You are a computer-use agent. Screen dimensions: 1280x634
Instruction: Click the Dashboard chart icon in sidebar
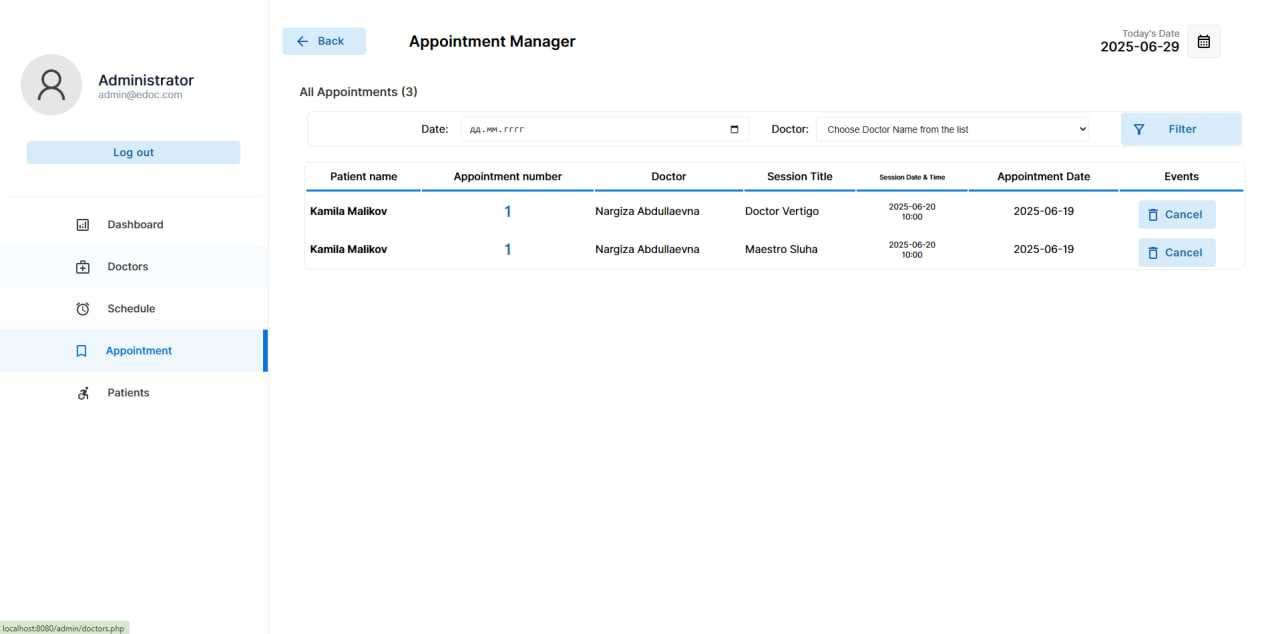[83, 225]
